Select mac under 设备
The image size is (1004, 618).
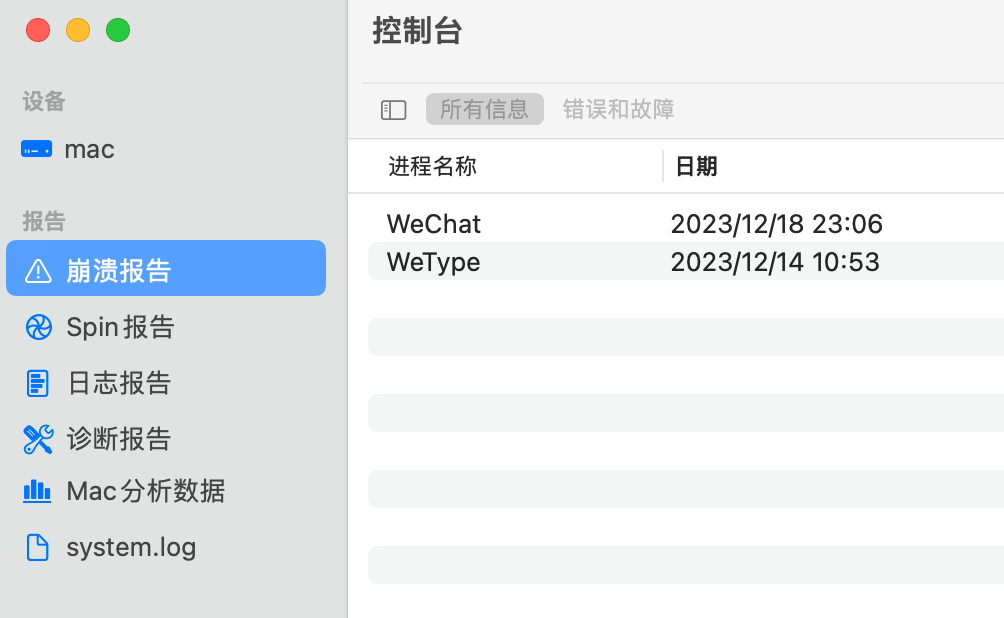[x=89, y=150]
